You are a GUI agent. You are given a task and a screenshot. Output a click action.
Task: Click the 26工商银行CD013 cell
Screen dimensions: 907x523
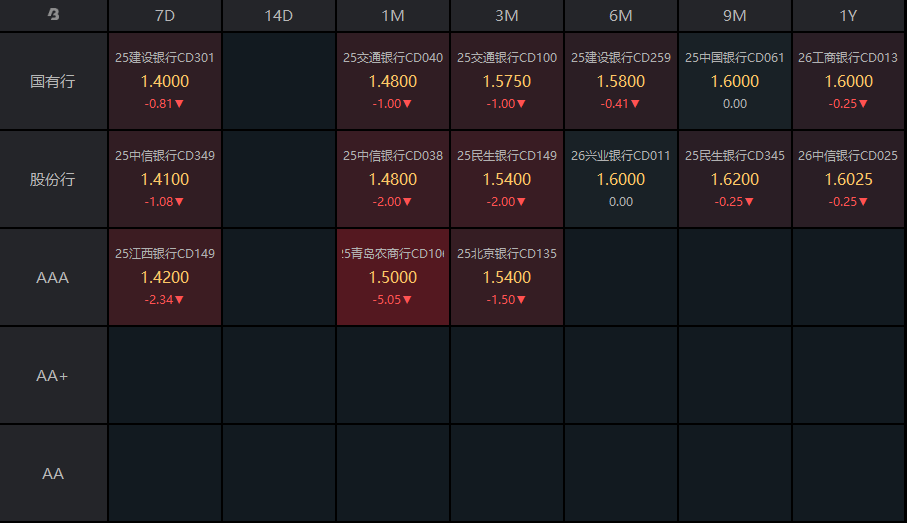849,81
